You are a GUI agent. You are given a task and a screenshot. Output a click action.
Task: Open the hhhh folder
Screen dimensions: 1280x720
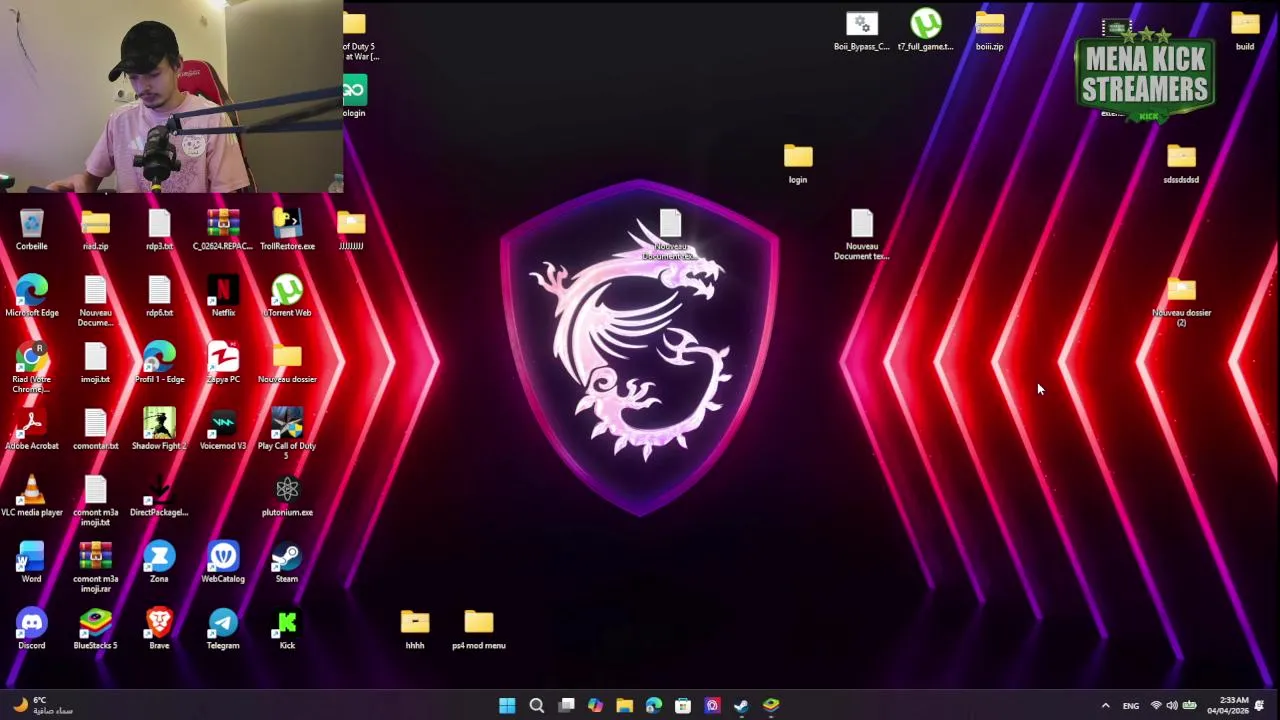point(415,629)
